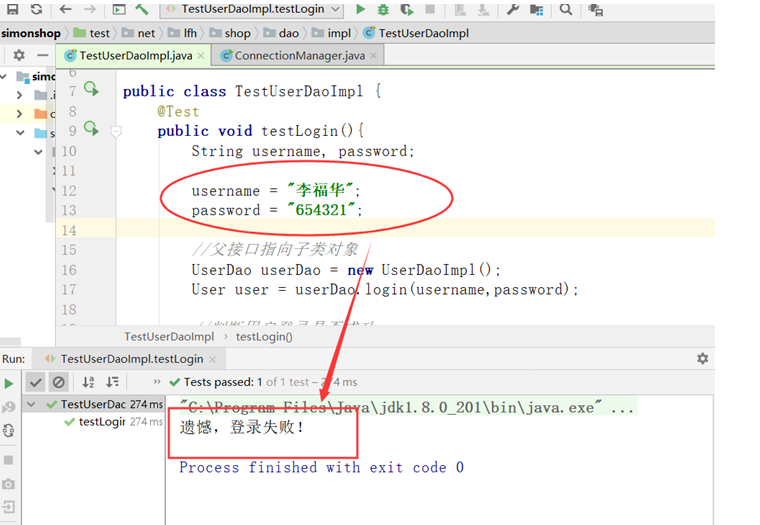Click the Synchronize refresh icon

(x=36, y=9)
